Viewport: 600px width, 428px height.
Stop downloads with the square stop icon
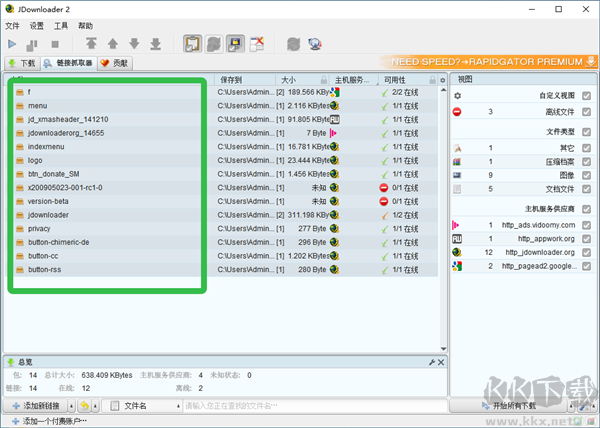tap(55, 44)
